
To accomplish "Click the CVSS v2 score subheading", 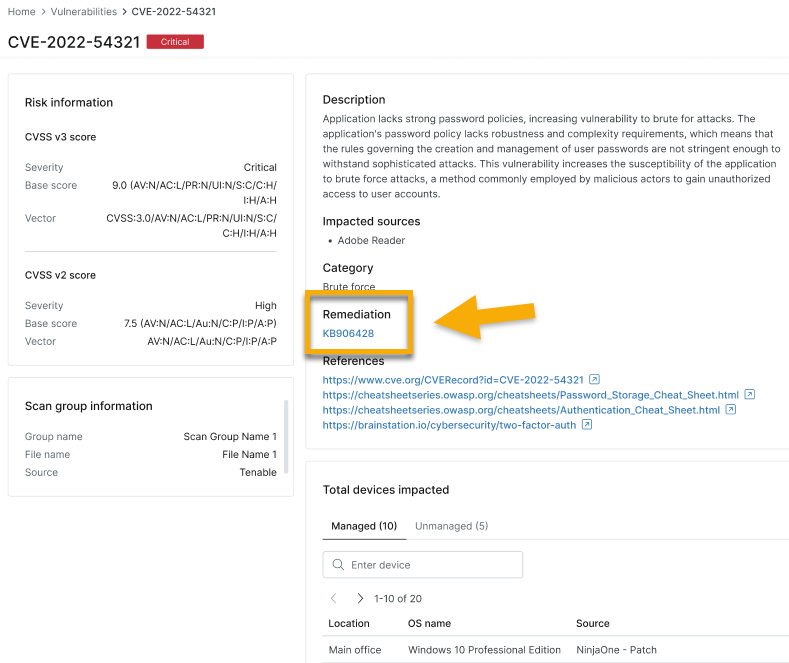I will point(60,275).
